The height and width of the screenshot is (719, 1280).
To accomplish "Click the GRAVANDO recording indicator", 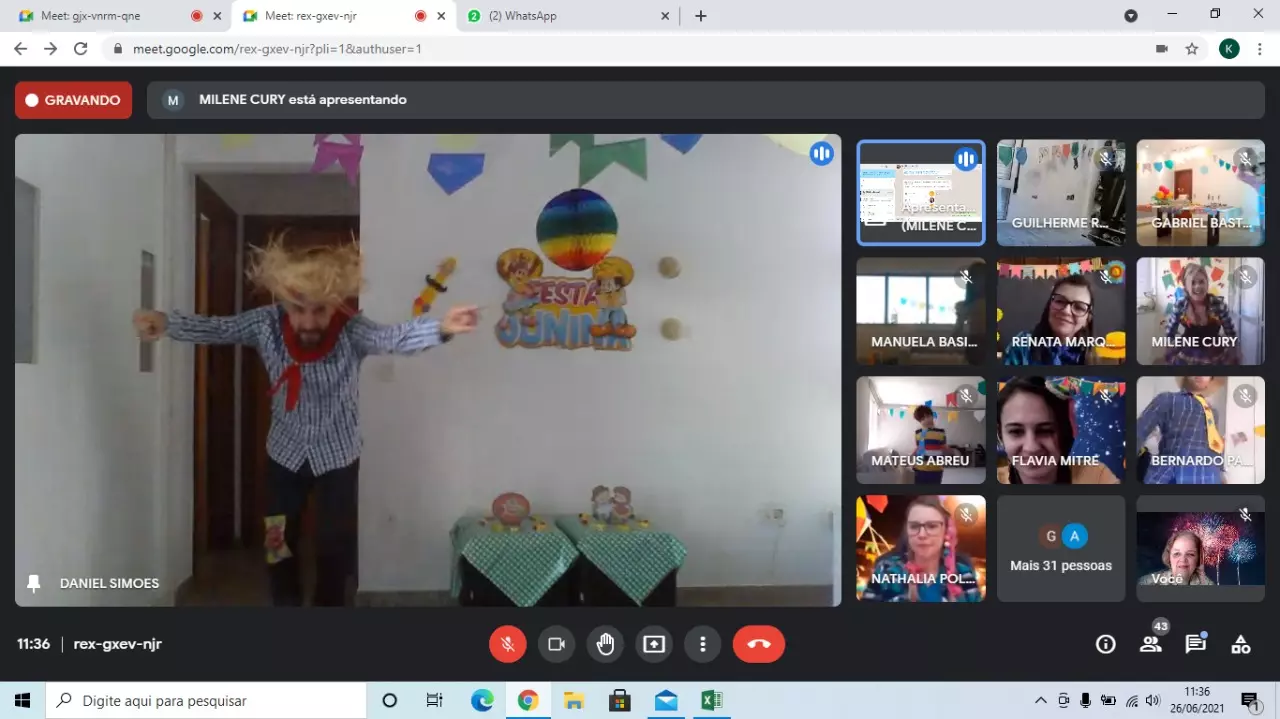I will (73, 100).
